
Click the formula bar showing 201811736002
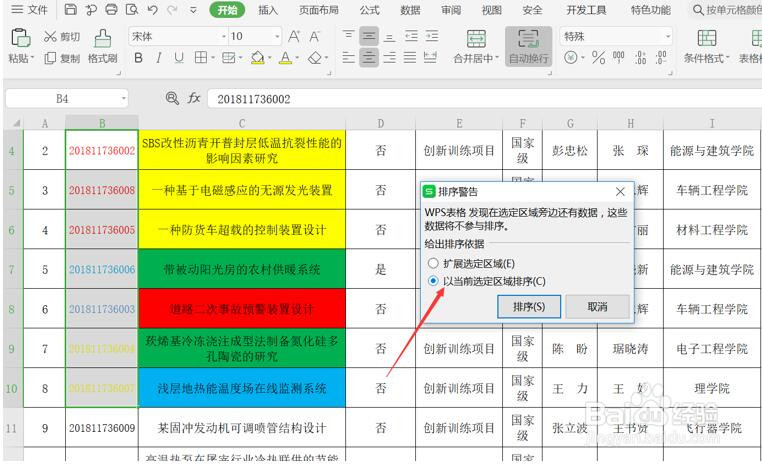pos(484,99)
